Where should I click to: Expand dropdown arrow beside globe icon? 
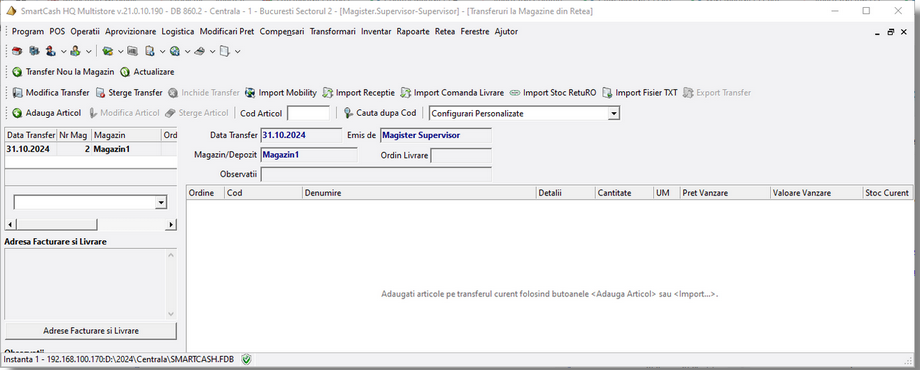pos(187,52)
